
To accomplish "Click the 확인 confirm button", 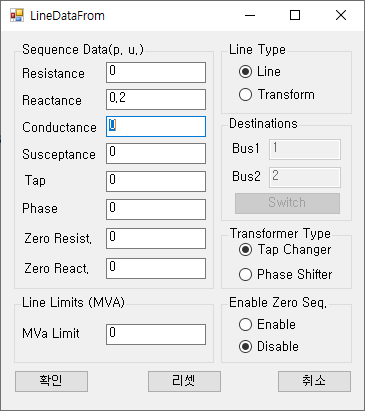I will tap(51, 381).
